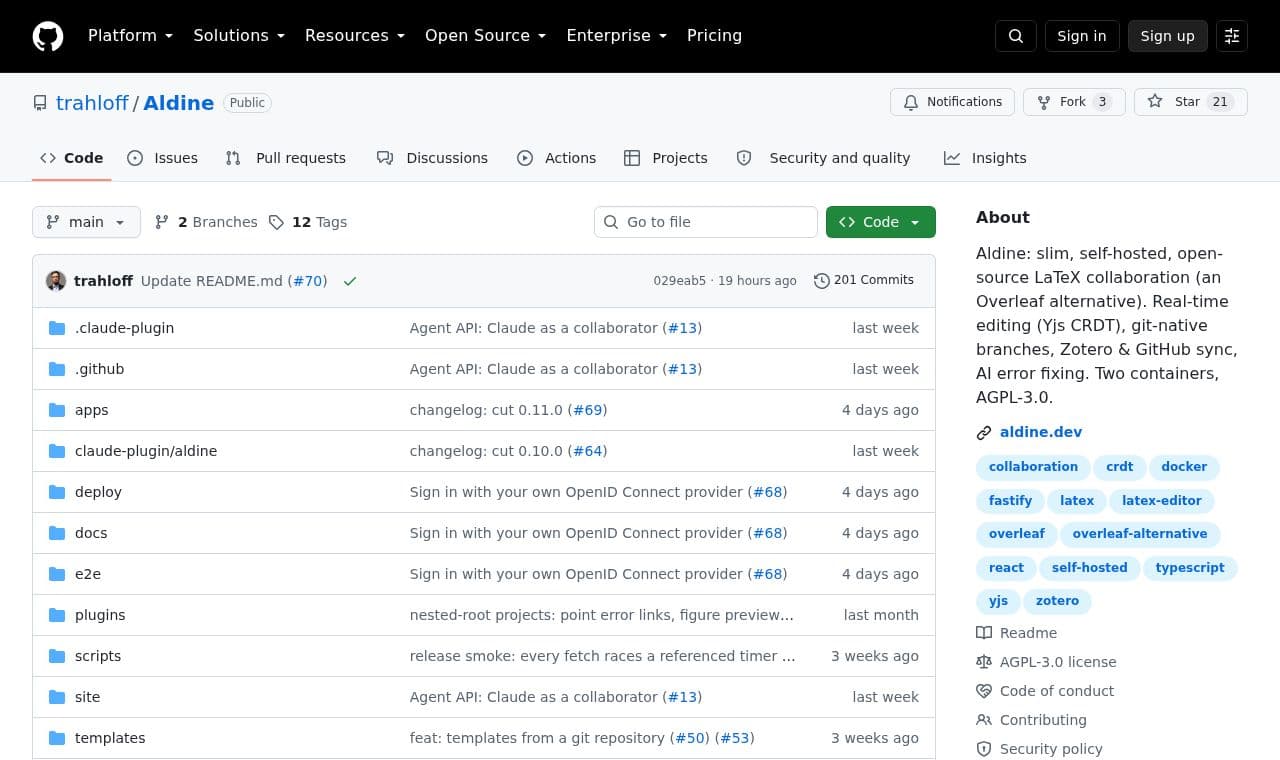Expand the green Code dropdown button
The height and width of the screenshot is (760, 1280).
[x=881, y=222]
